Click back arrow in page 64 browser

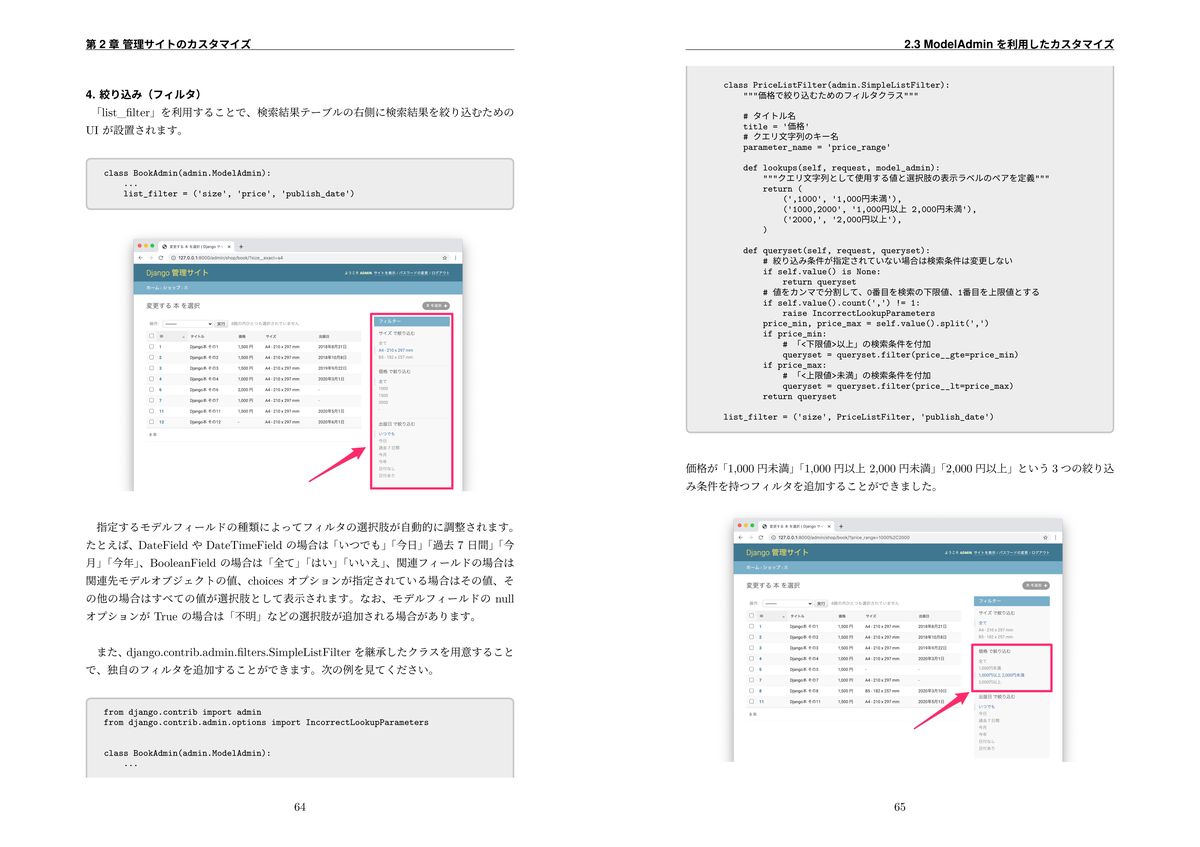[x=140, y=258]
